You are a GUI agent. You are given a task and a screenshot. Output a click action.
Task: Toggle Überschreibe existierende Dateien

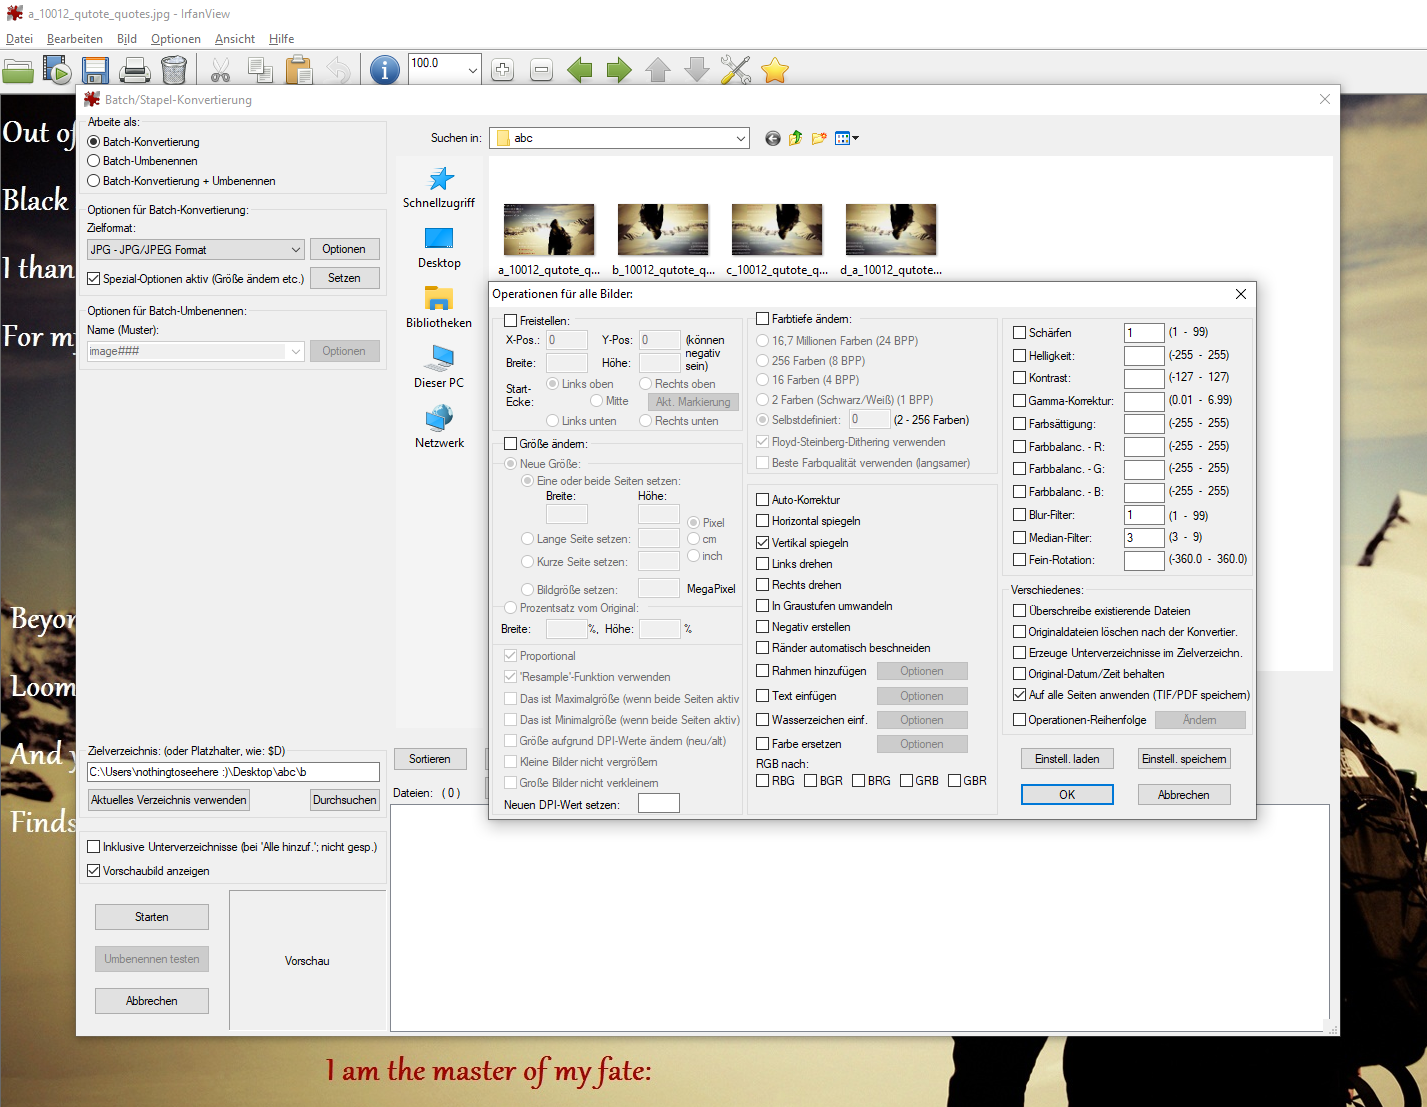tap(1020, 611)
